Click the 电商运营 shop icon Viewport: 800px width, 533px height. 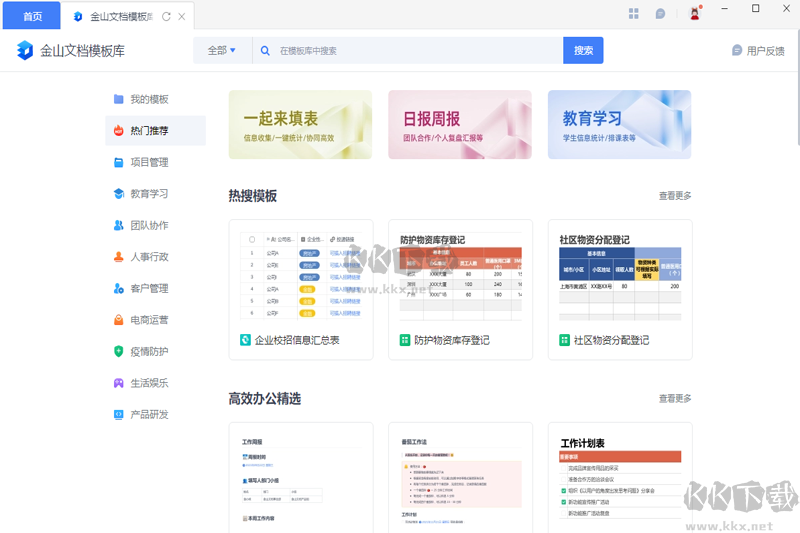(x=118, y=320)
